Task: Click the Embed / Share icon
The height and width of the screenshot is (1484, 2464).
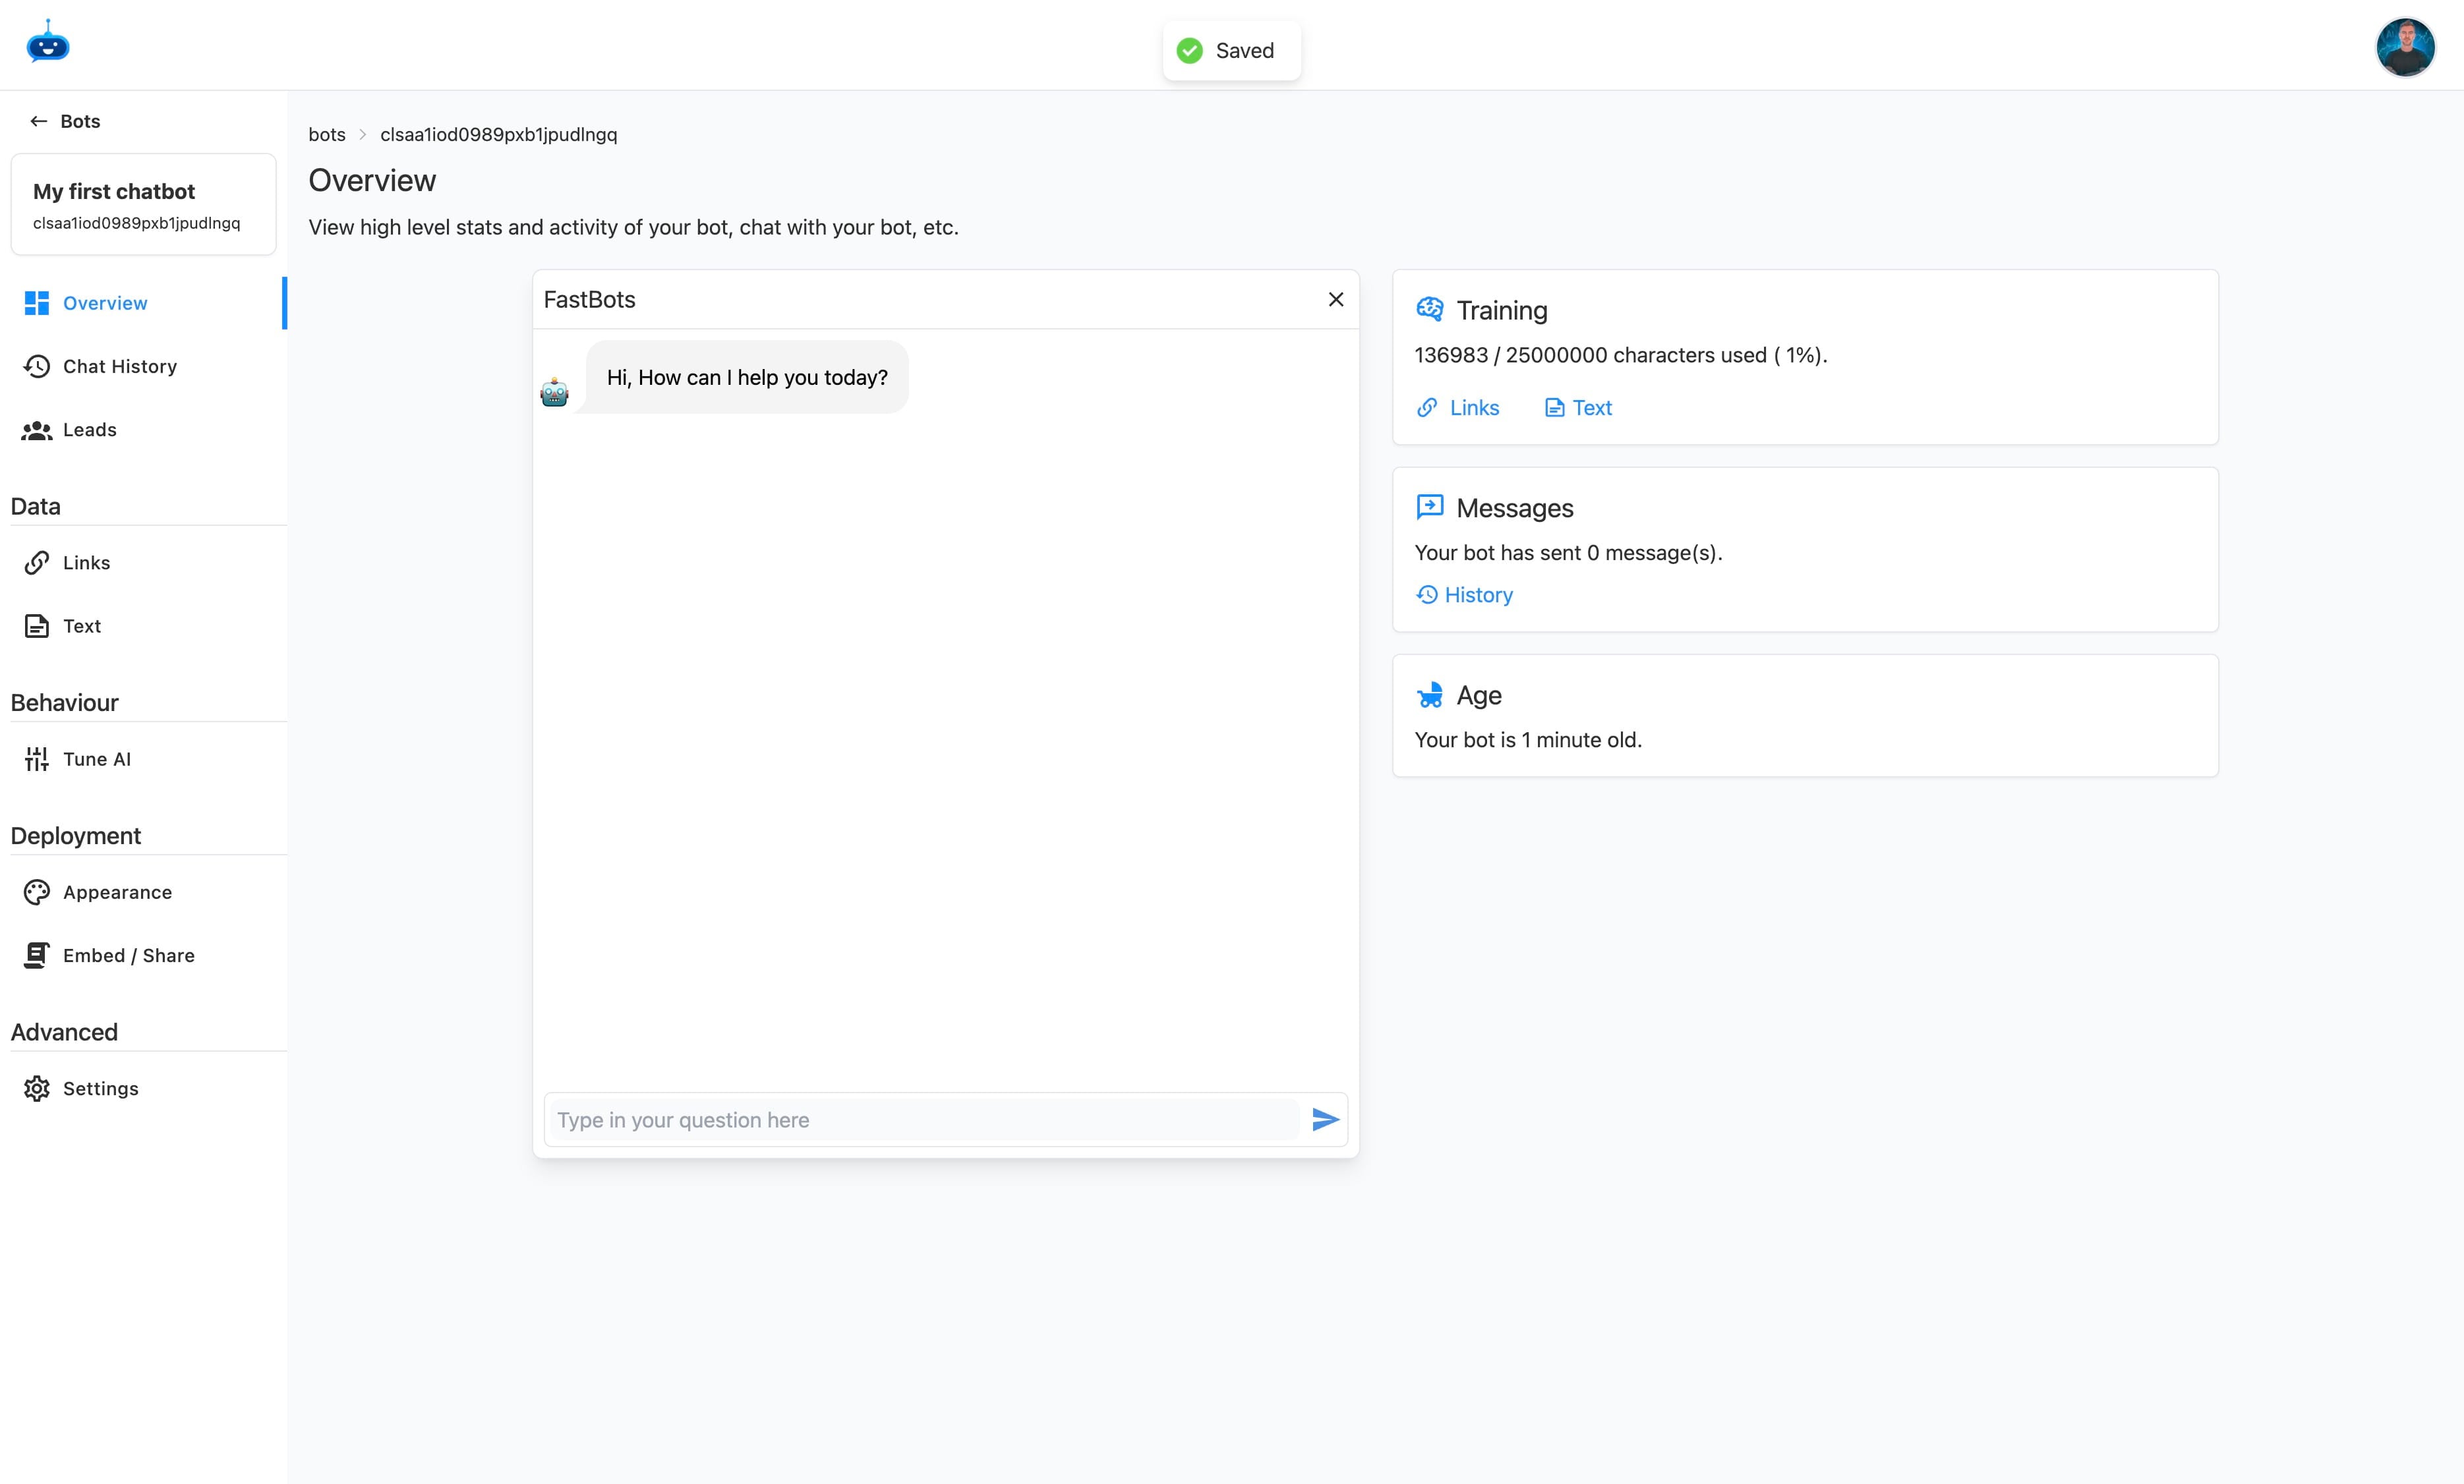Action: point(37,955)
